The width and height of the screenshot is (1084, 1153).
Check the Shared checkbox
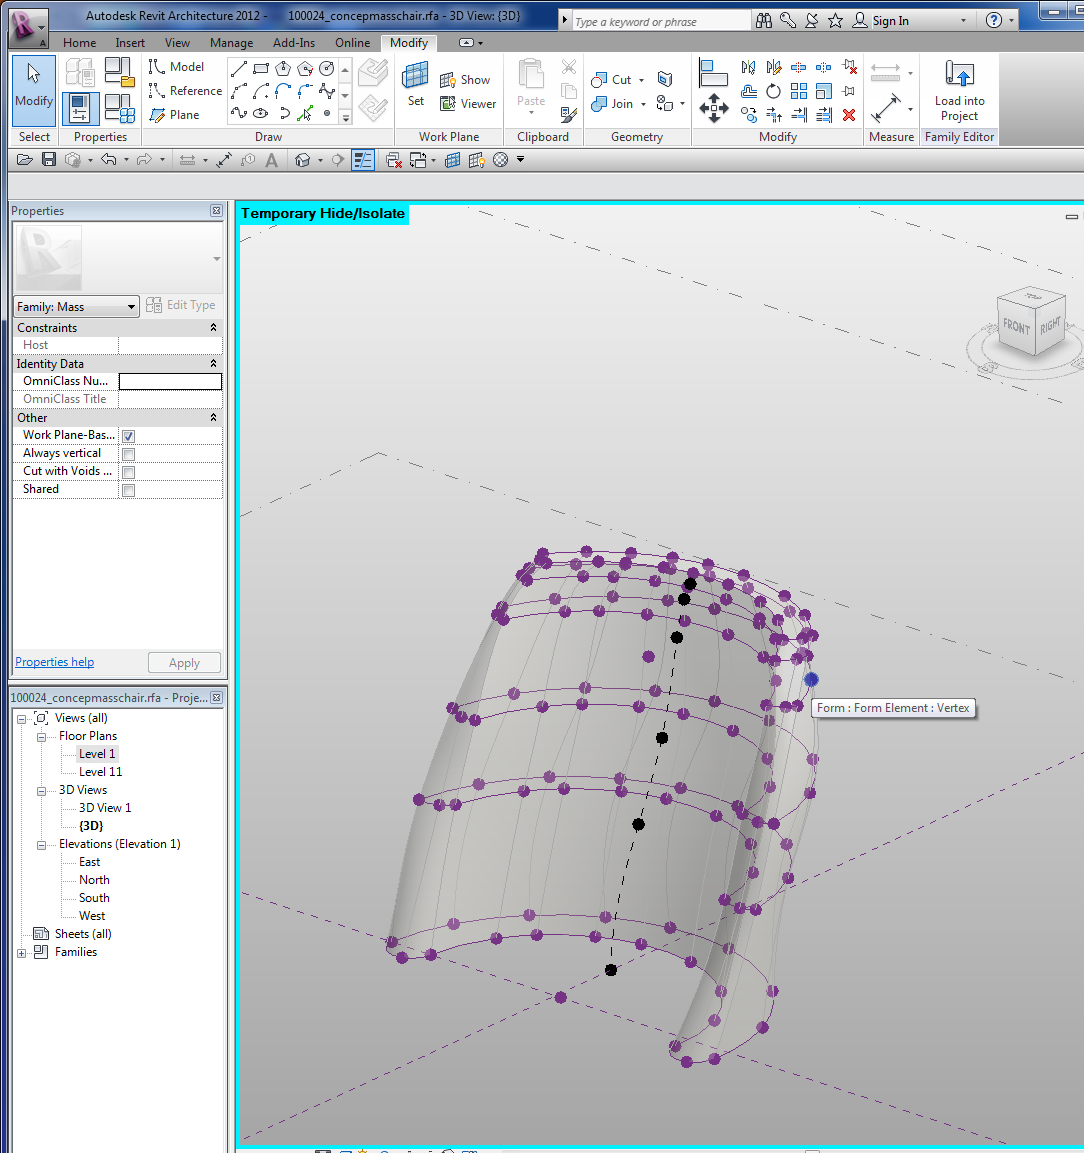pyautogui.click(x=128, y=490)
